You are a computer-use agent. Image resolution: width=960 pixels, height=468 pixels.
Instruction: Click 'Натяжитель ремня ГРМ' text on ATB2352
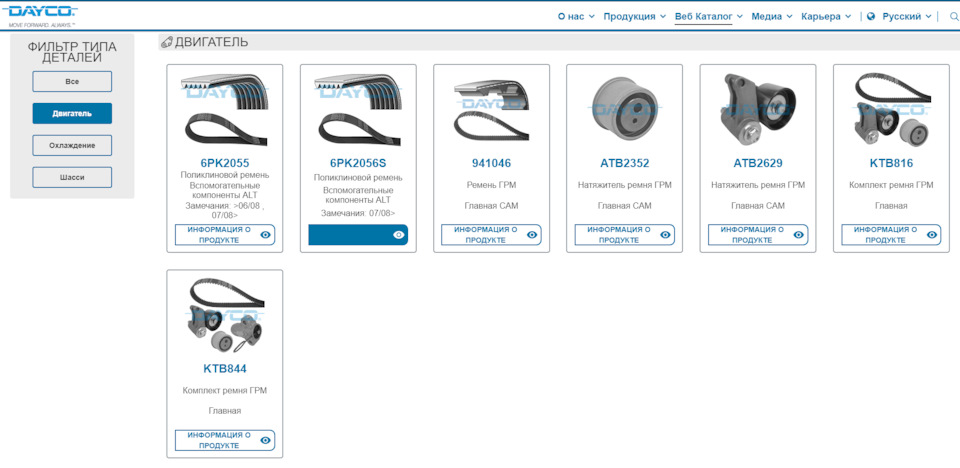[x=624, y=184]
